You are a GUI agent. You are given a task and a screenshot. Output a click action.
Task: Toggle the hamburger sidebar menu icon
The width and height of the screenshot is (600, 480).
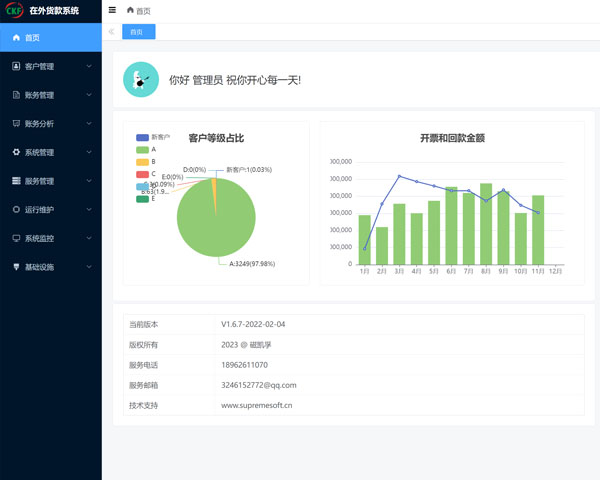click(x=112, y=10)
